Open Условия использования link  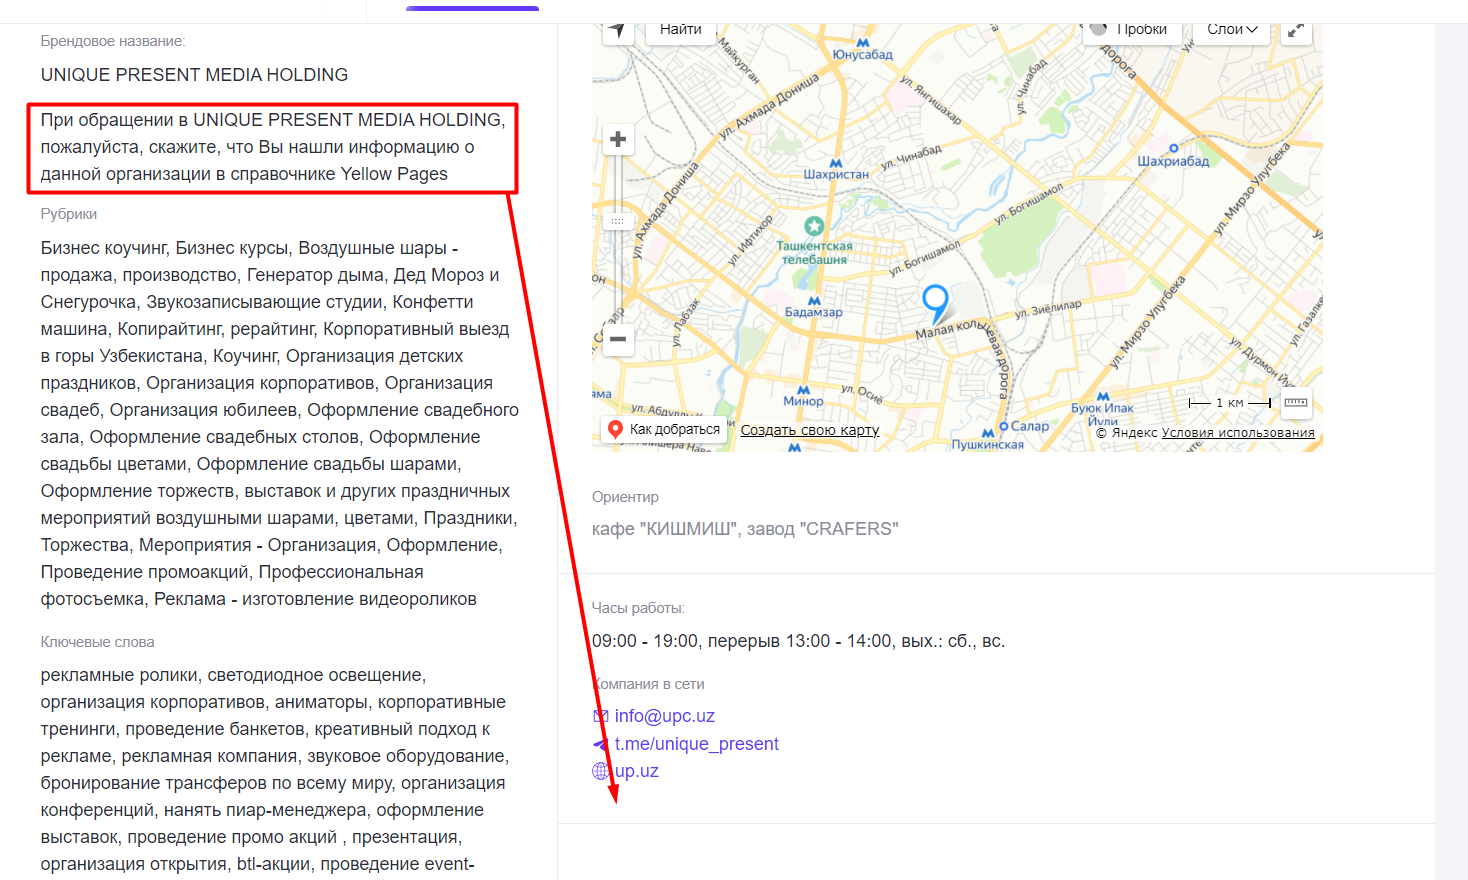1238,433
